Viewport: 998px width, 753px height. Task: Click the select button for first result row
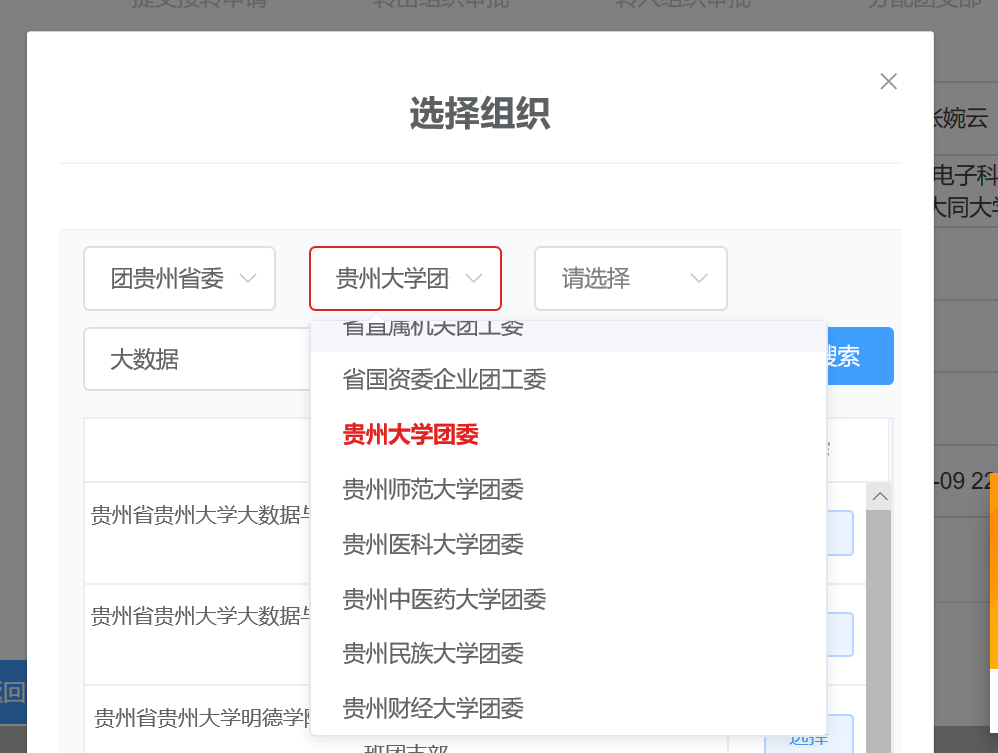pos(840,533)
